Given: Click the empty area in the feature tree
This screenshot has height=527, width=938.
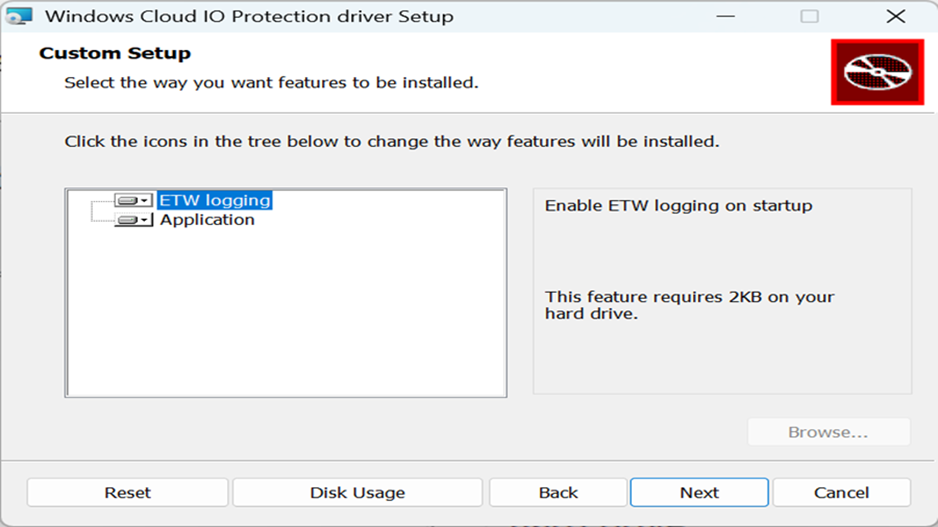Looking at the screenshot, I should click(285, 320).
